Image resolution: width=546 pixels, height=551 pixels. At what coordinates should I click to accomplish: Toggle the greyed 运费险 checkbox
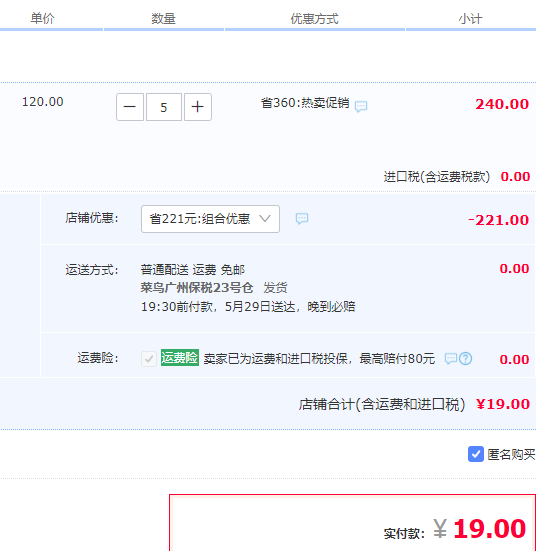coord(149,359)
